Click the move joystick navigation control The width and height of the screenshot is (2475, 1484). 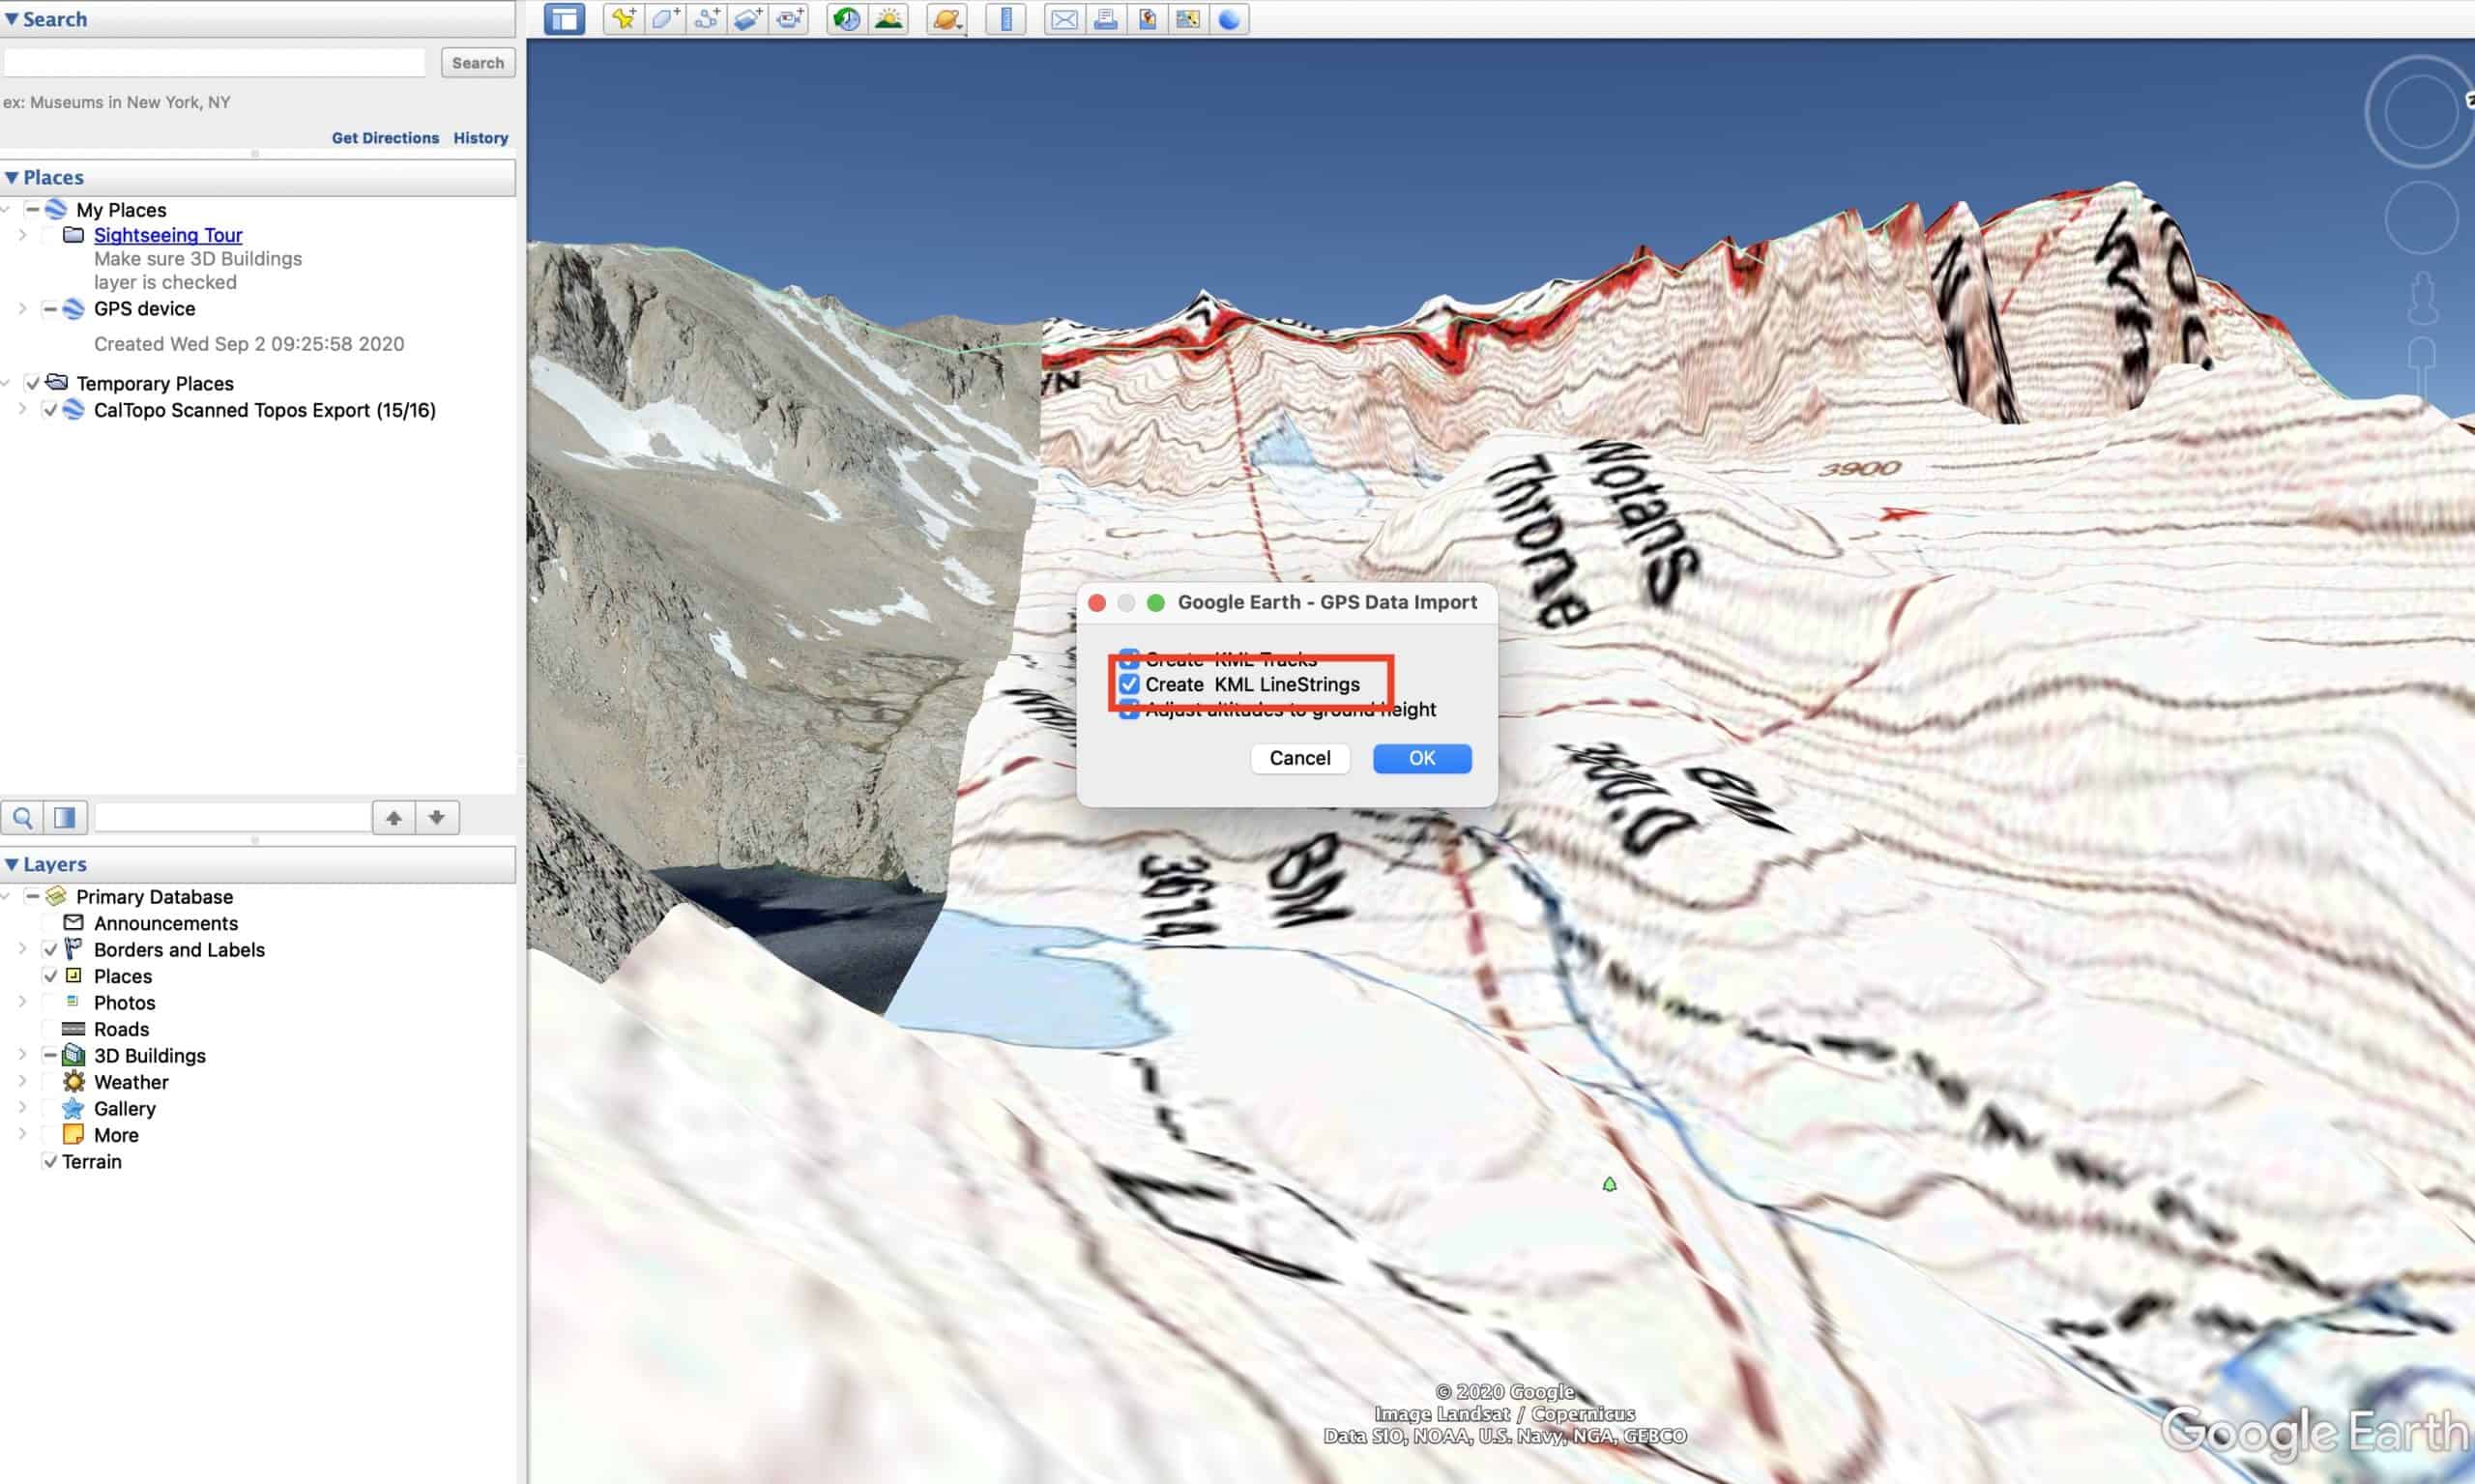(x=2421, y=218)
